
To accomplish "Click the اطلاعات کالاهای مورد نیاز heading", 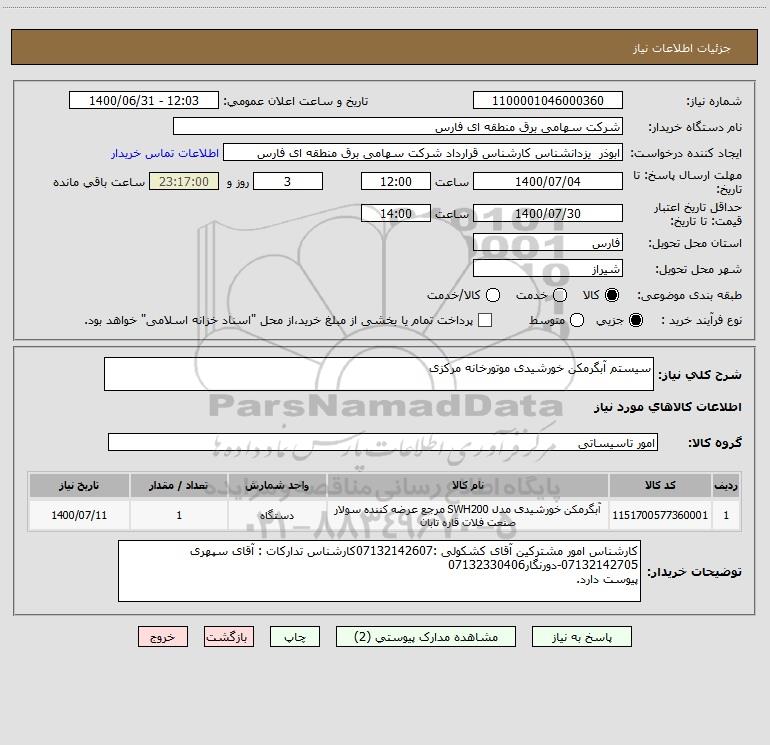I will pos(668,407).
